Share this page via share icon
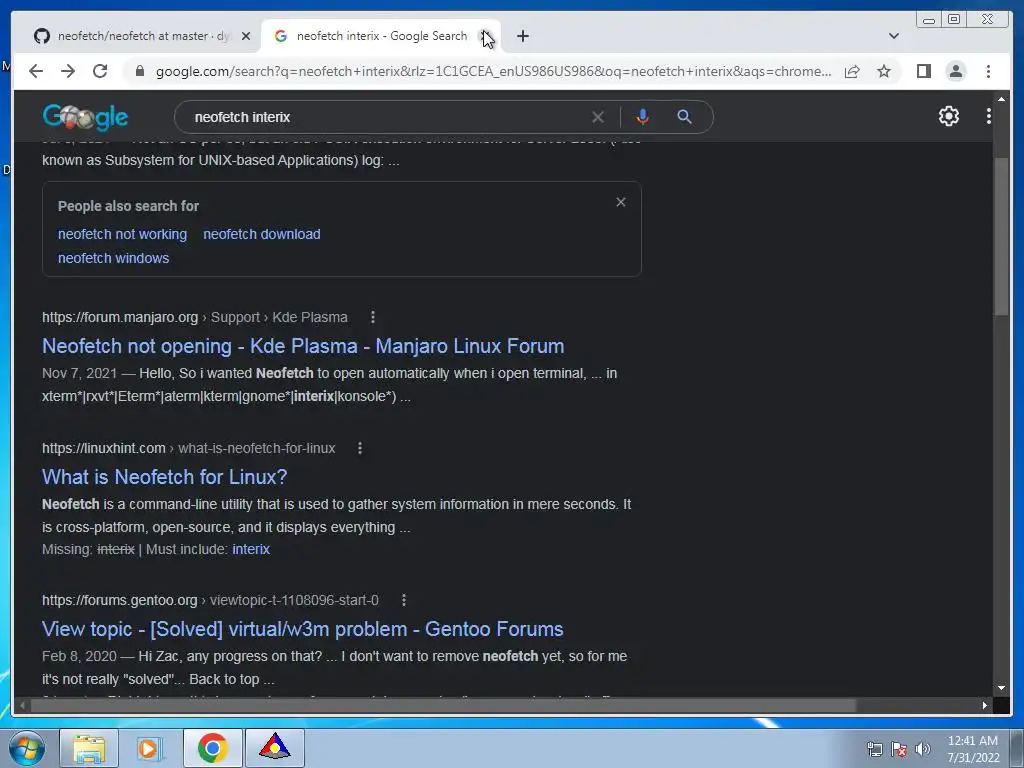Image resolution: width=1024 pixels, height=768 pixels. (852, 71)
